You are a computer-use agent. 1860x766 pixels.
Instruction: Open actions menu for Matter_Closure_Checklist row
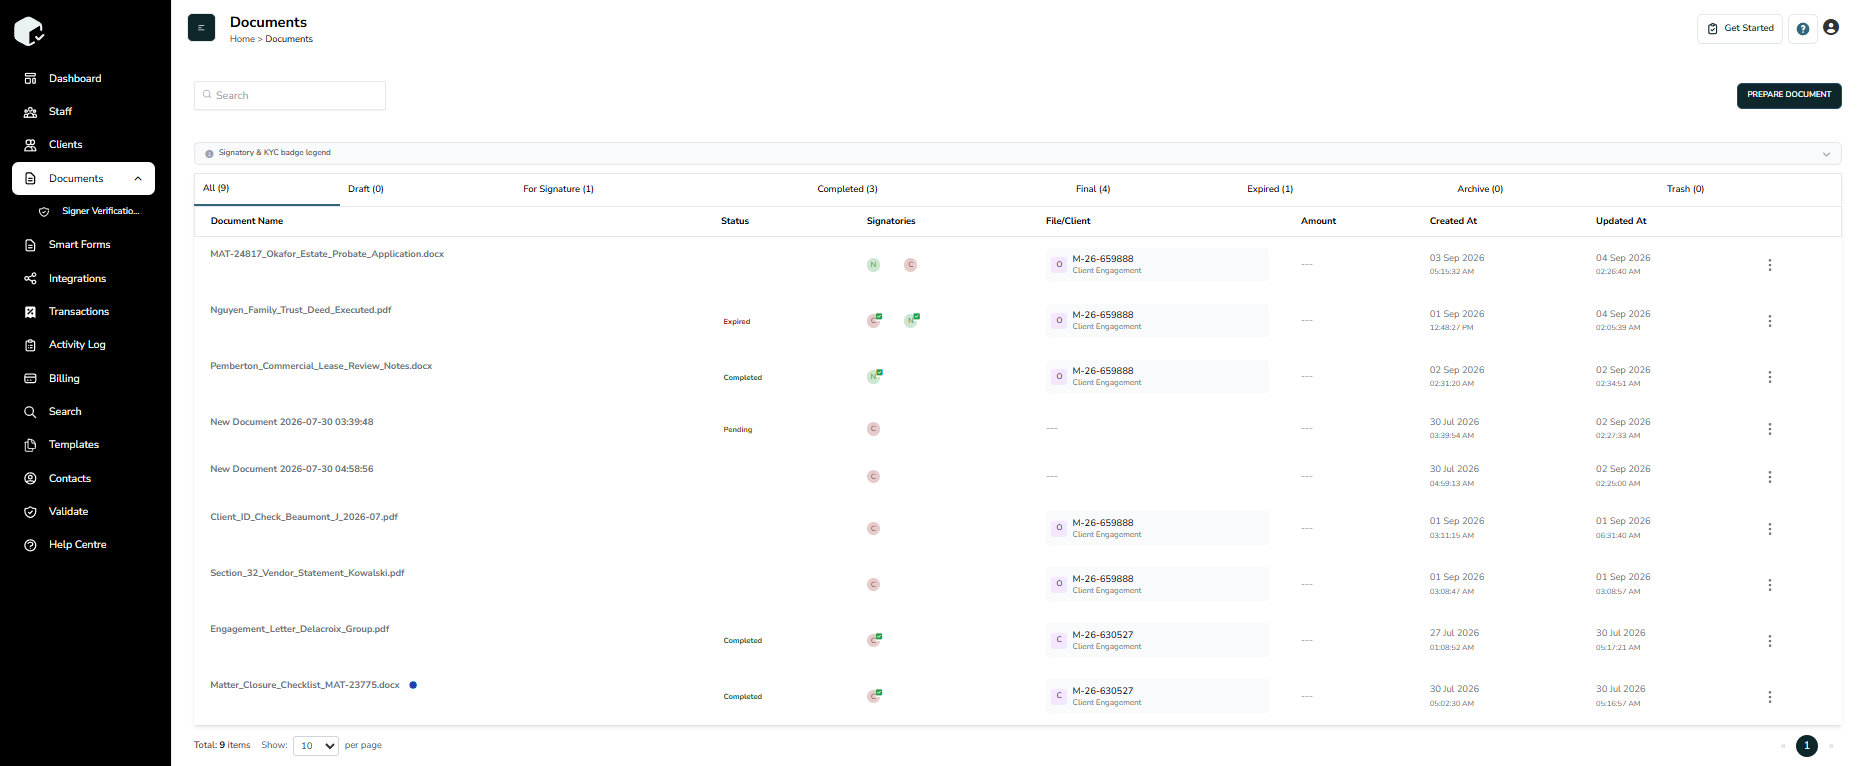click(1770, 697)
